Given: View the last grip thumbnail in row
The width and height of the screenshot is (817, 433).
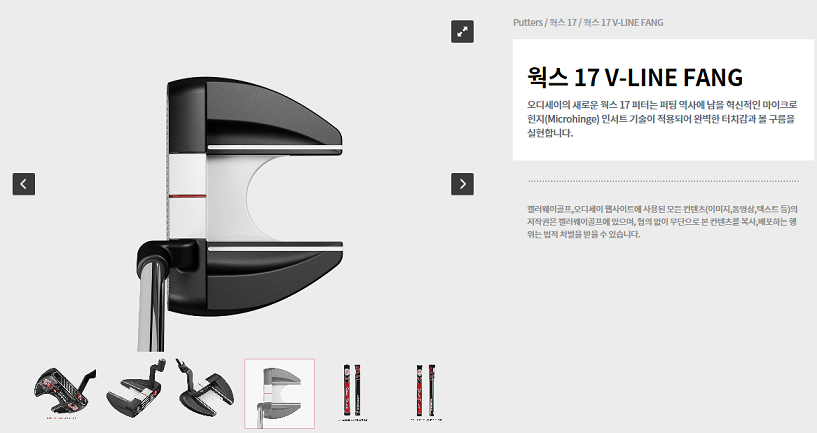Looking at the screenshot, I should (426, 393).
